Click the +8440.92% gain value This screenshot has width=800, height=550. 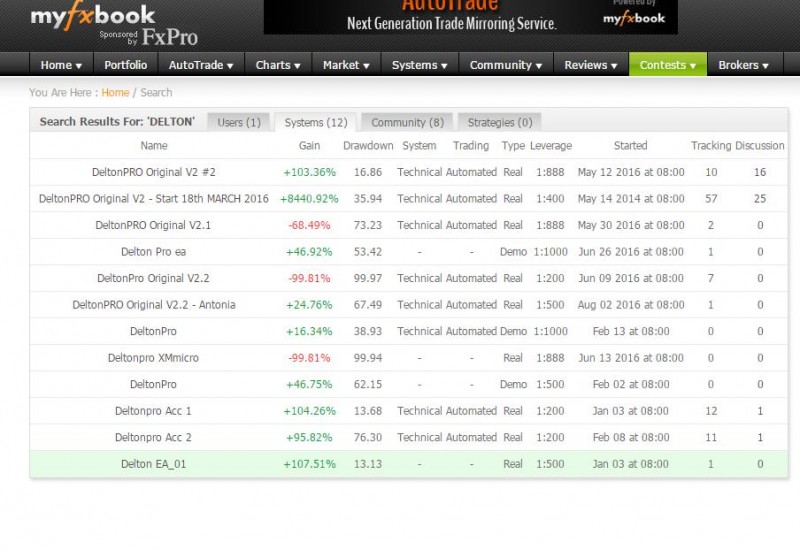coord(309,198)
